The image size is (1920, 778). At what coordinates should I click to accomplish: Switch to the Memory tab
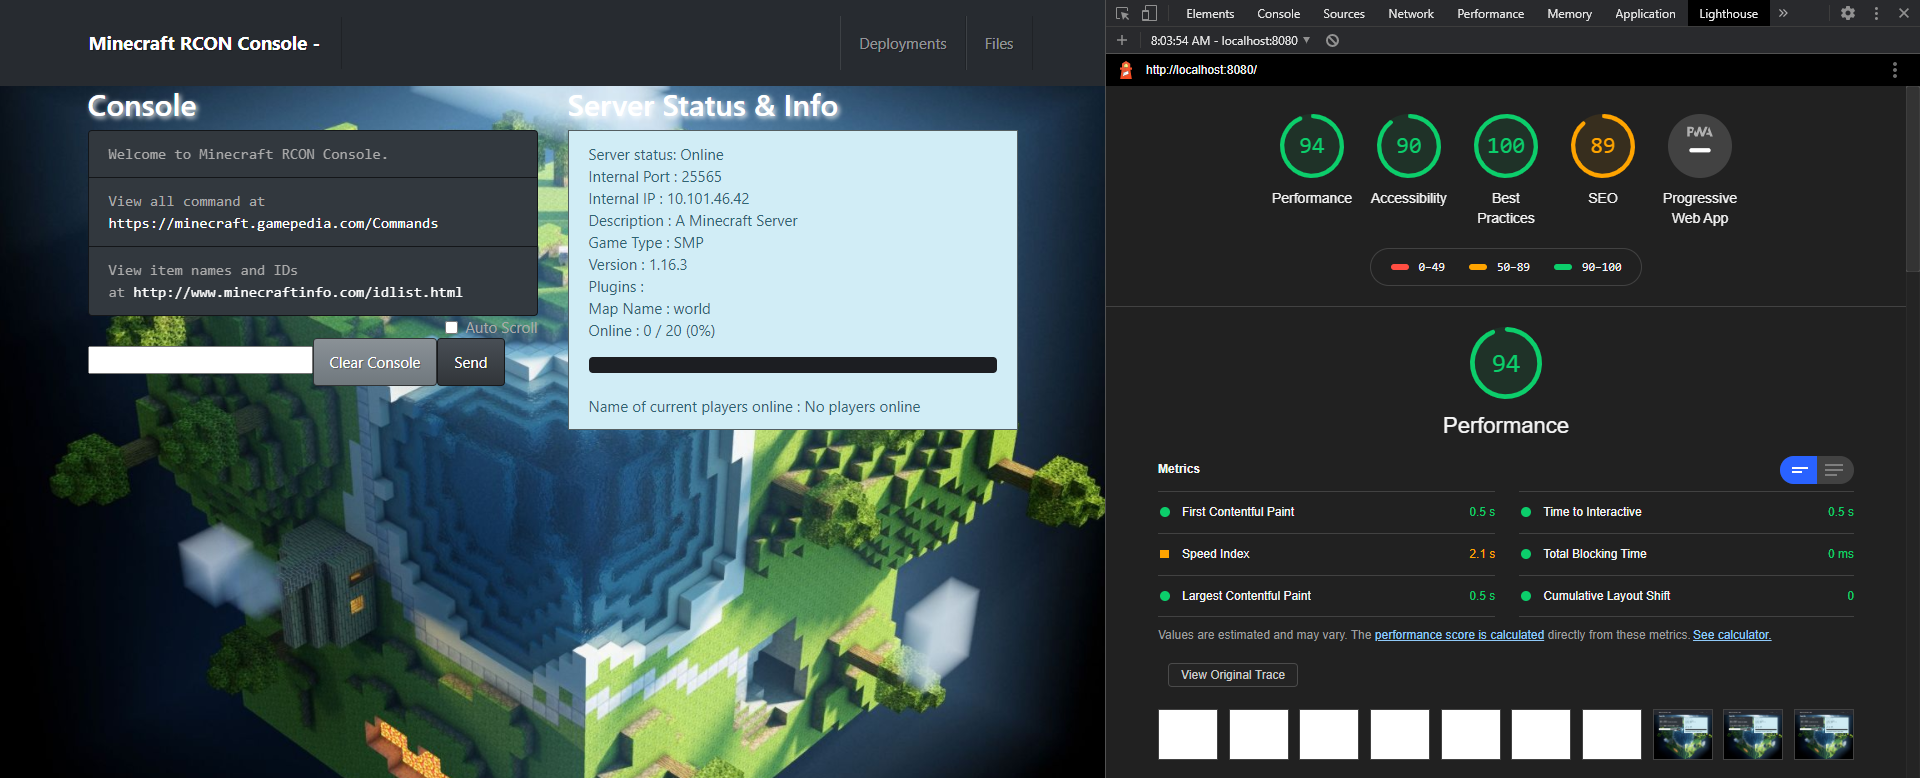[1569, 14]
